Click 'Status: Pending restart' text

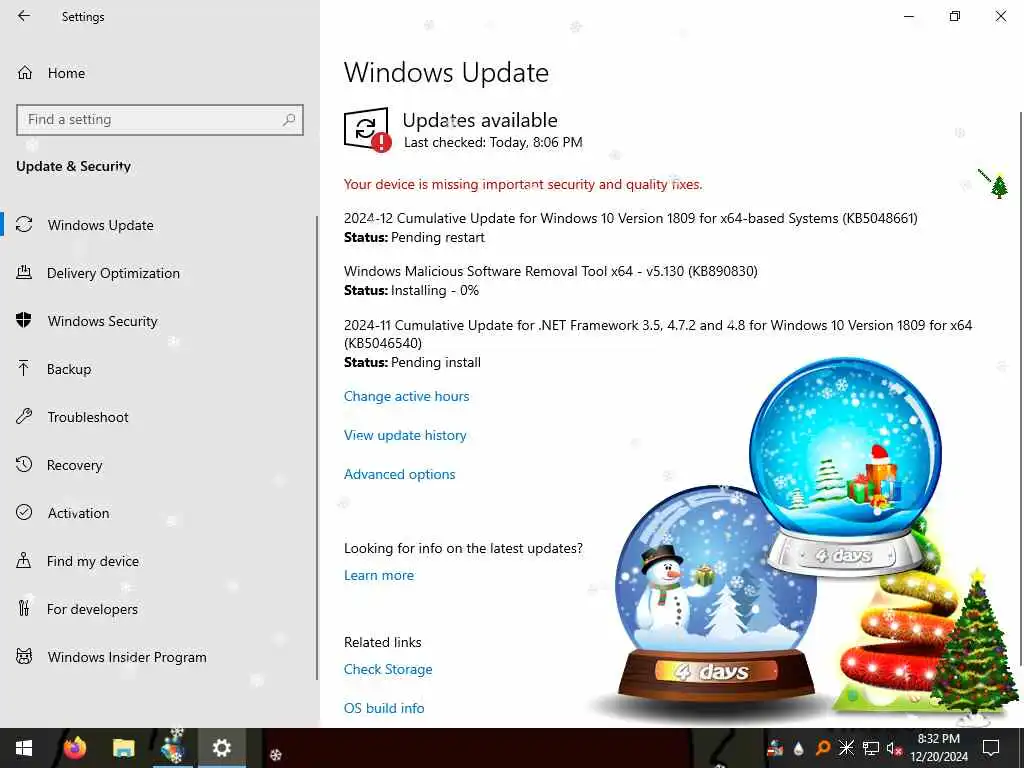click(414, 238)
